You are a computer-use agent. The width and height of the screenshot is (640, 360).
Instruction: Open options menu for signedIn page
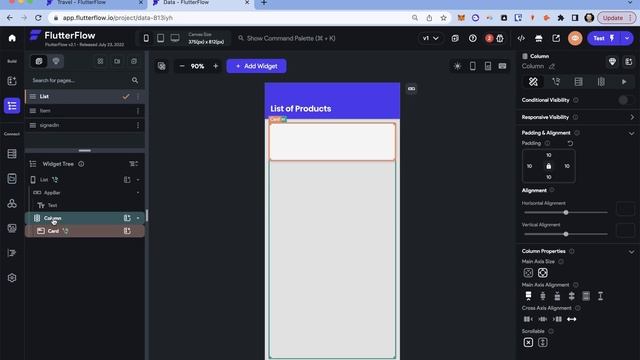click(138, 125)
